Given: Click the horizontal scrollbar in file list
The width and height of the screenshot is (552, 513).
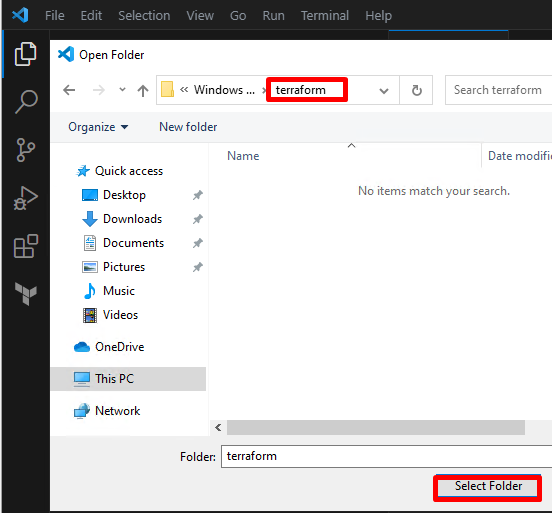Looking at the screenshot, I should [x=376, y=427].
